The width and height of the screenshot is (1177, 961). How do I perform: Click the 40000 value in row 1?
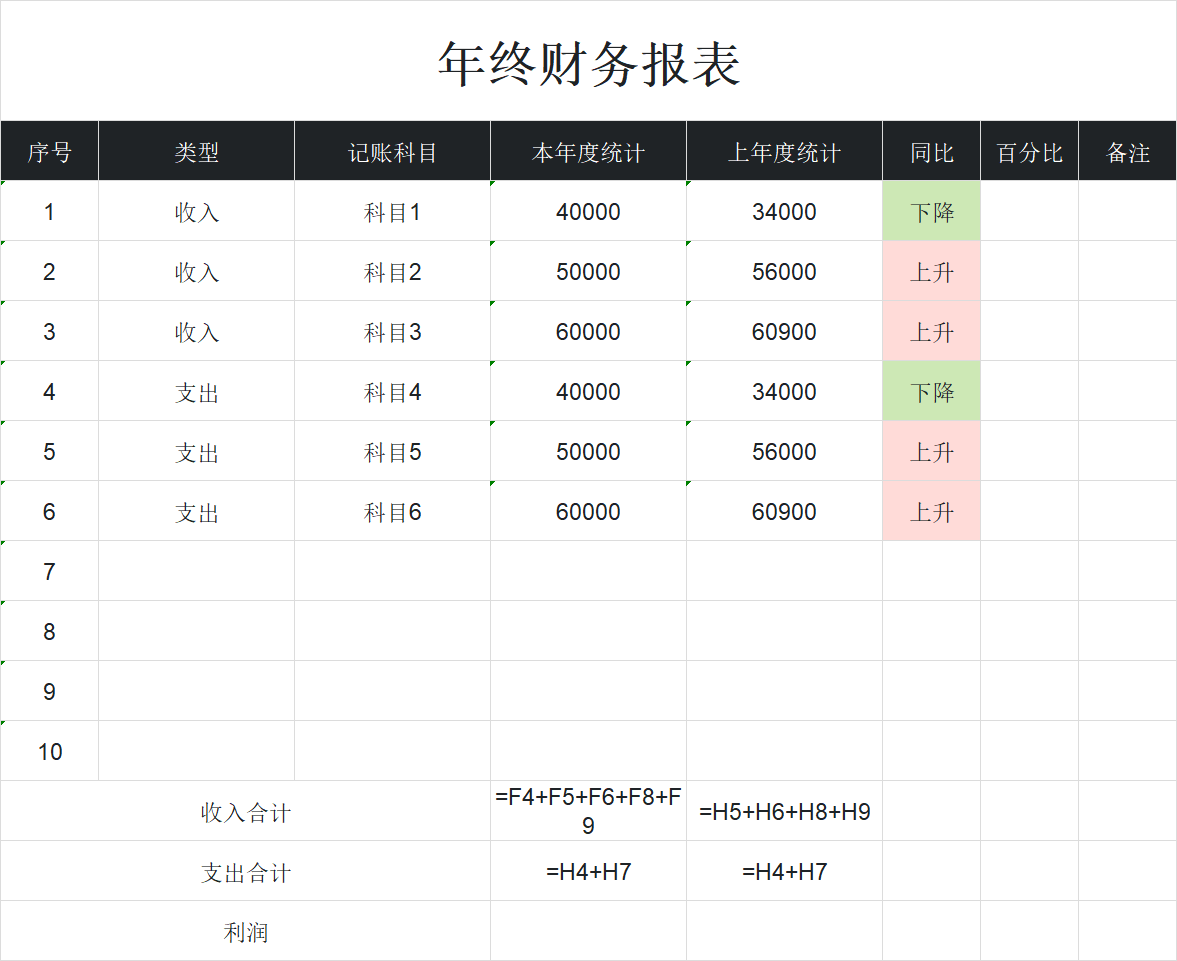click(587, 211)
